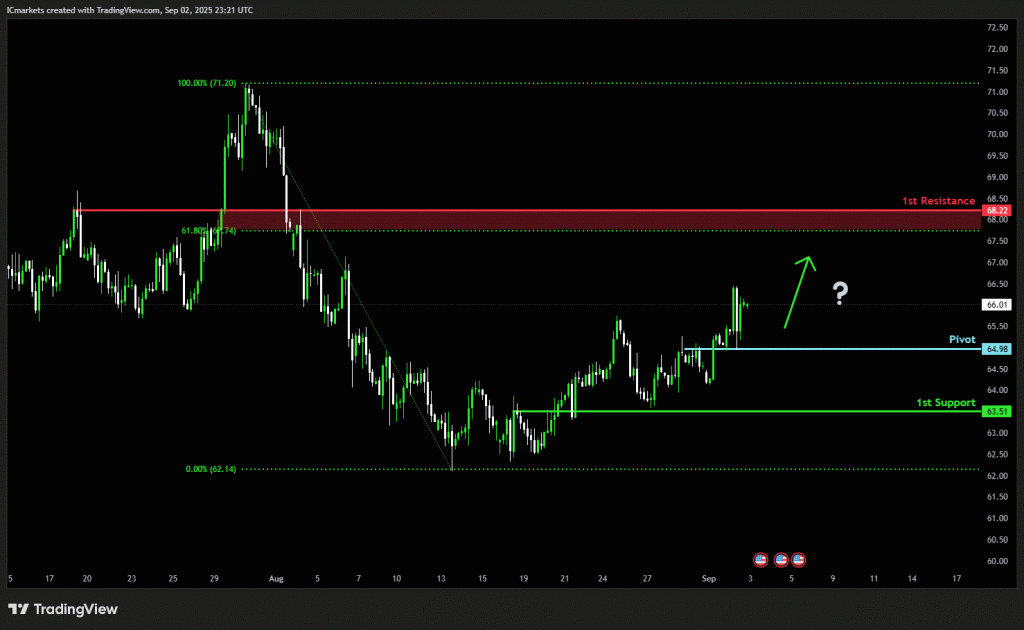The width and height of the screenshot is (1024, 630).
Task: Click the '70.00' price axis value
Action: (x=997, y=134)
